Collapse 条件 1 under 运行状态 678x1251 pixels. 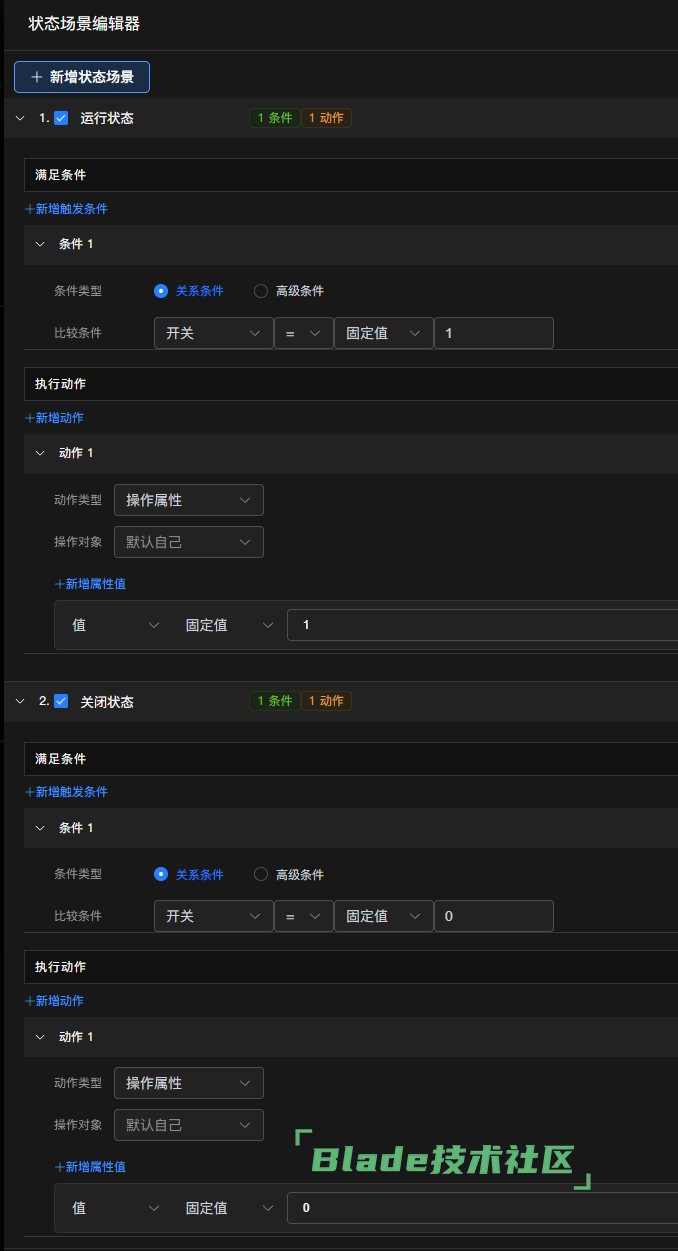(40, 244)
